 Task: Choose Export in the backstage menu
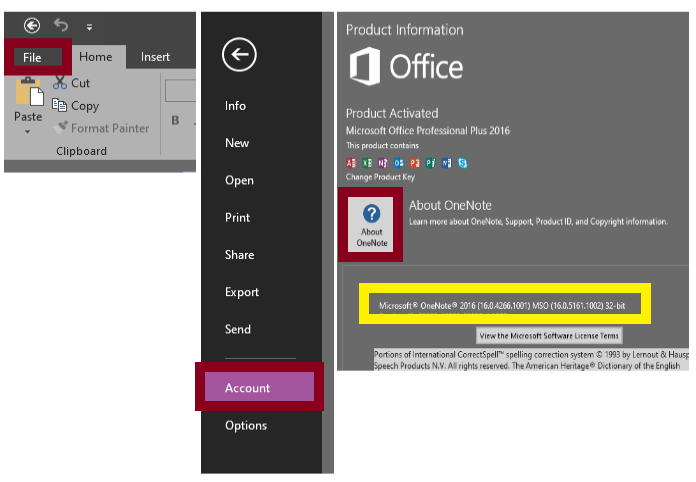tap(241, 292)
